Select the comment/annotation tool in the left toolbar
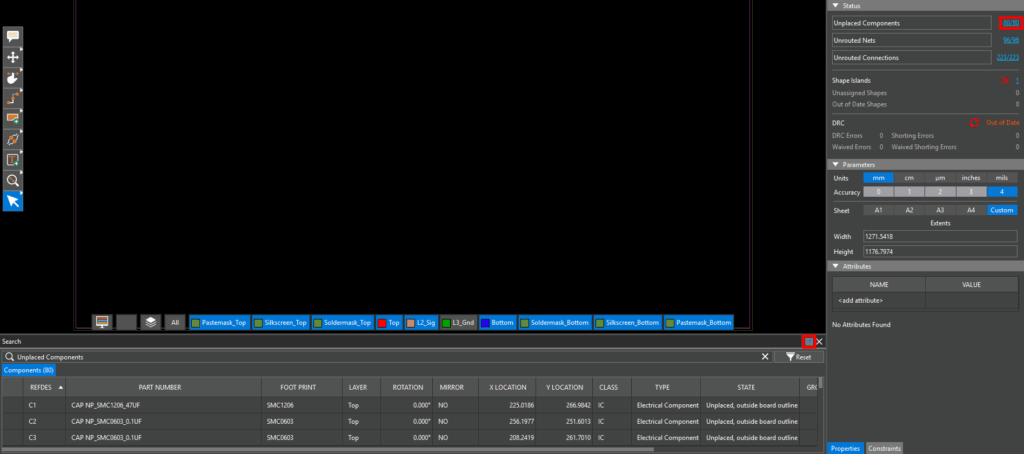 [x=12, y=37]
